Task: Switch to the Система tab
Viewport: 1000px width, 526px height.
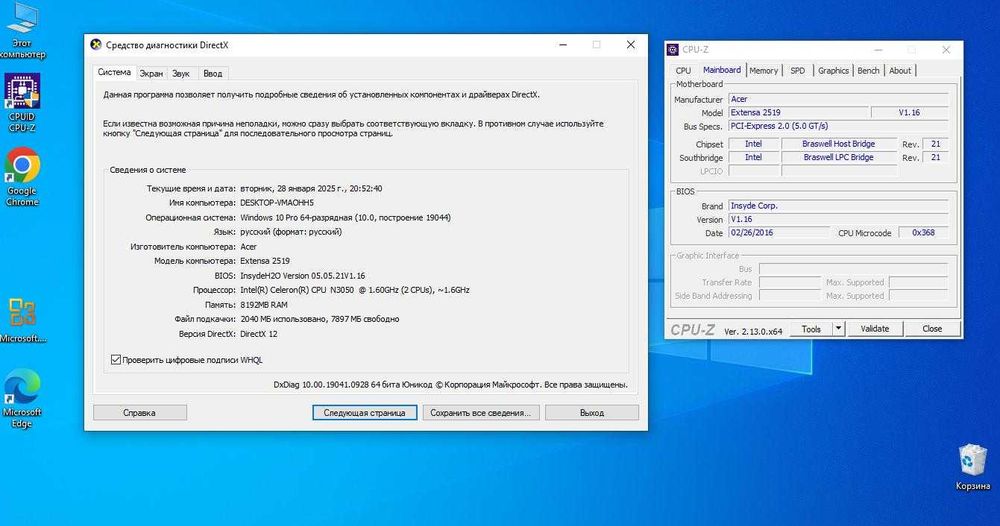Action: click(114, 72)
